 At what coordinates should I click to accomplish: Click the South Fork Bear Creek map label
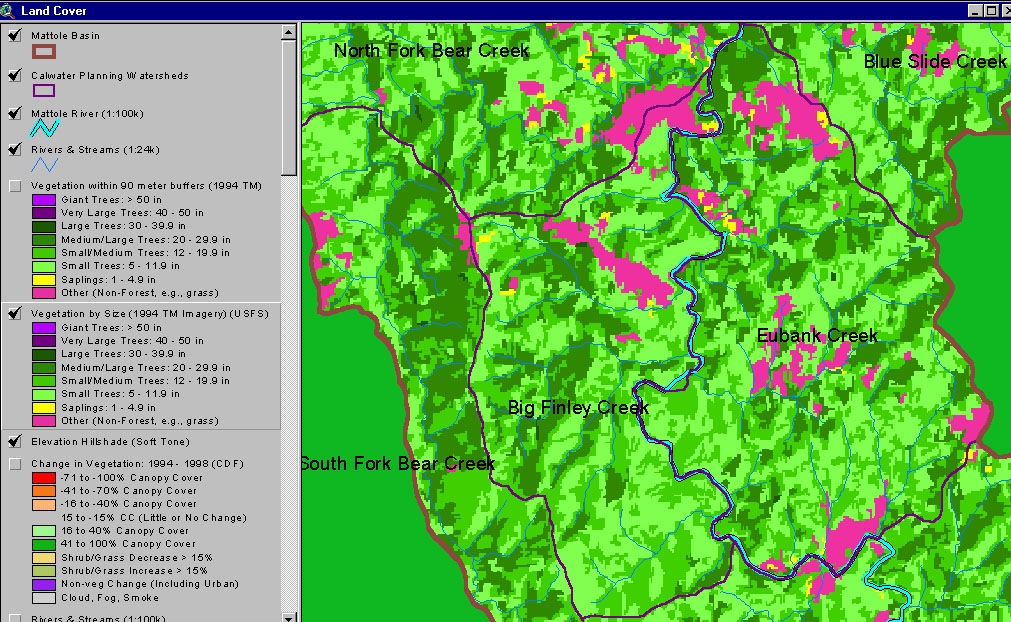tap(398, 463)
